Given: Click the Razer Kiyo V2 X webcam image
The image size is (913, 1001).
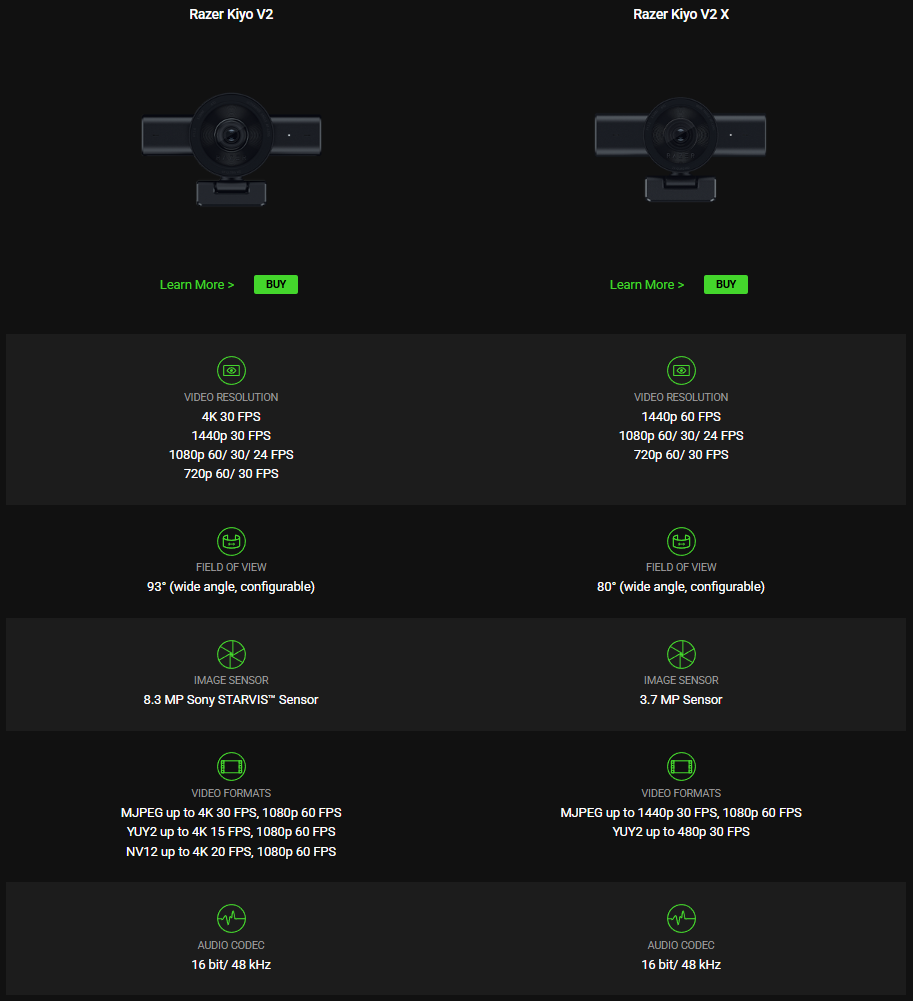Looking at the screenshot, I should [681, 145].
